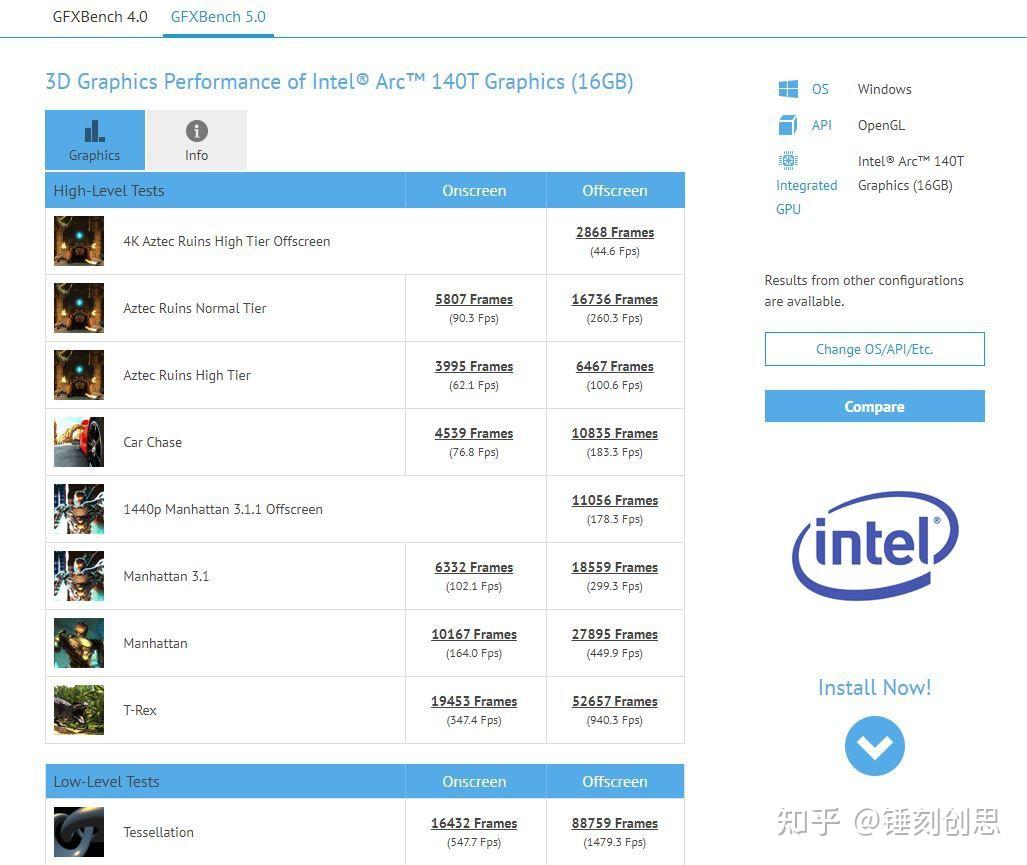1027x865 pixels.
Task: Open the 2868 Frames Aztec Ruins result link
Action: pyautogui.click(x=614, y=232)
